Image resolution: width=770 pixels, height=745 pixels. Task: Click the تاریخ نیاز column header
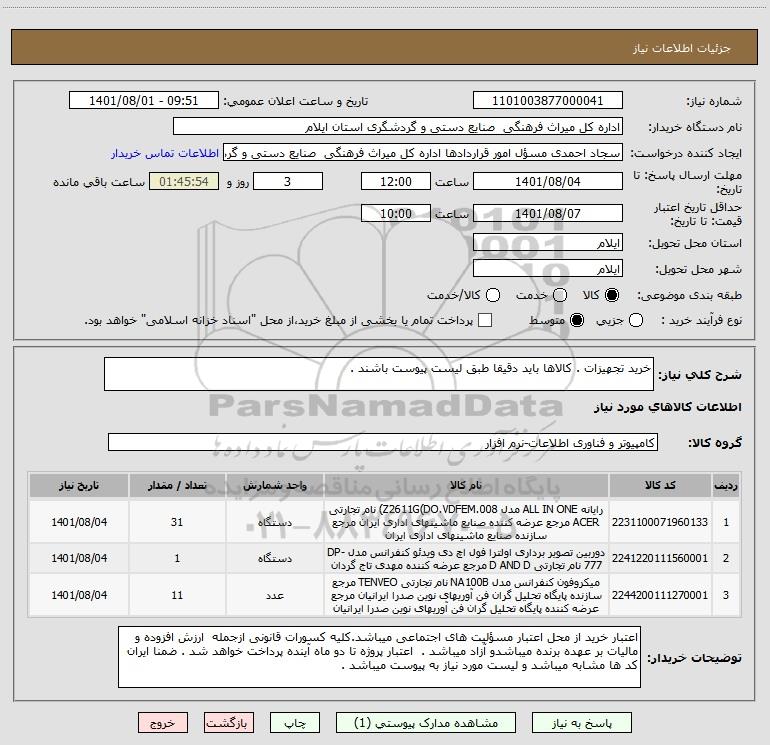point(79,485)
